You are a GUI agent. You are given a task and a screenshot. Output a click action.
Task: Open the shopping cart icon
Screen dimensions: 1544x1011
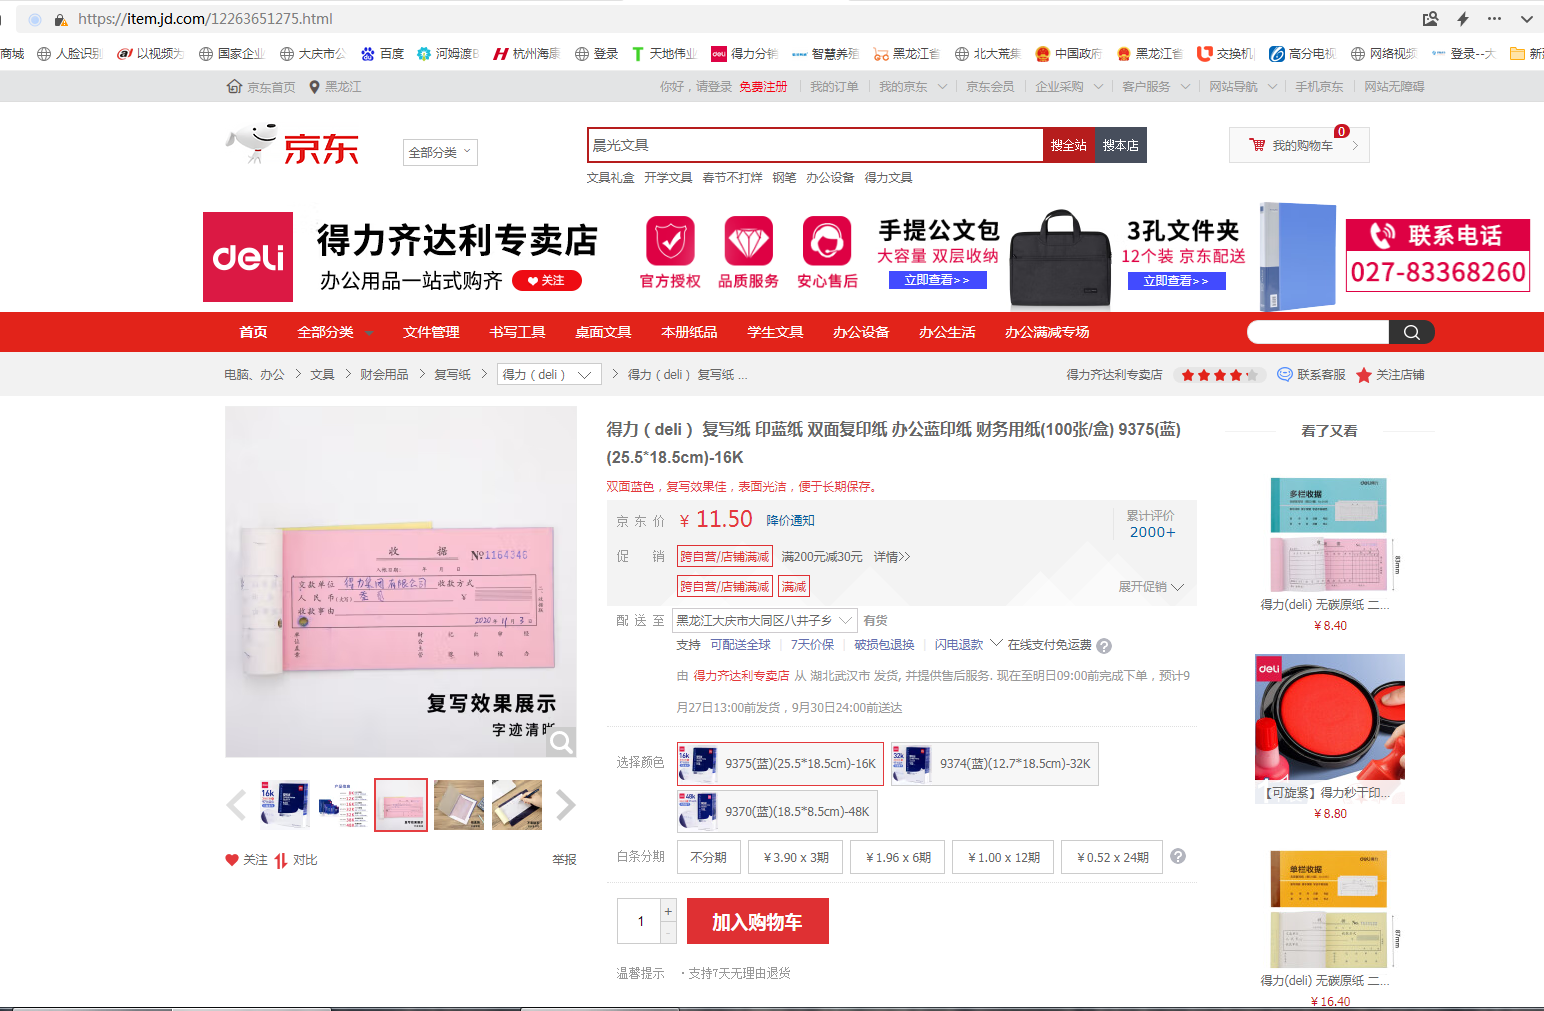pos(1257,145)
